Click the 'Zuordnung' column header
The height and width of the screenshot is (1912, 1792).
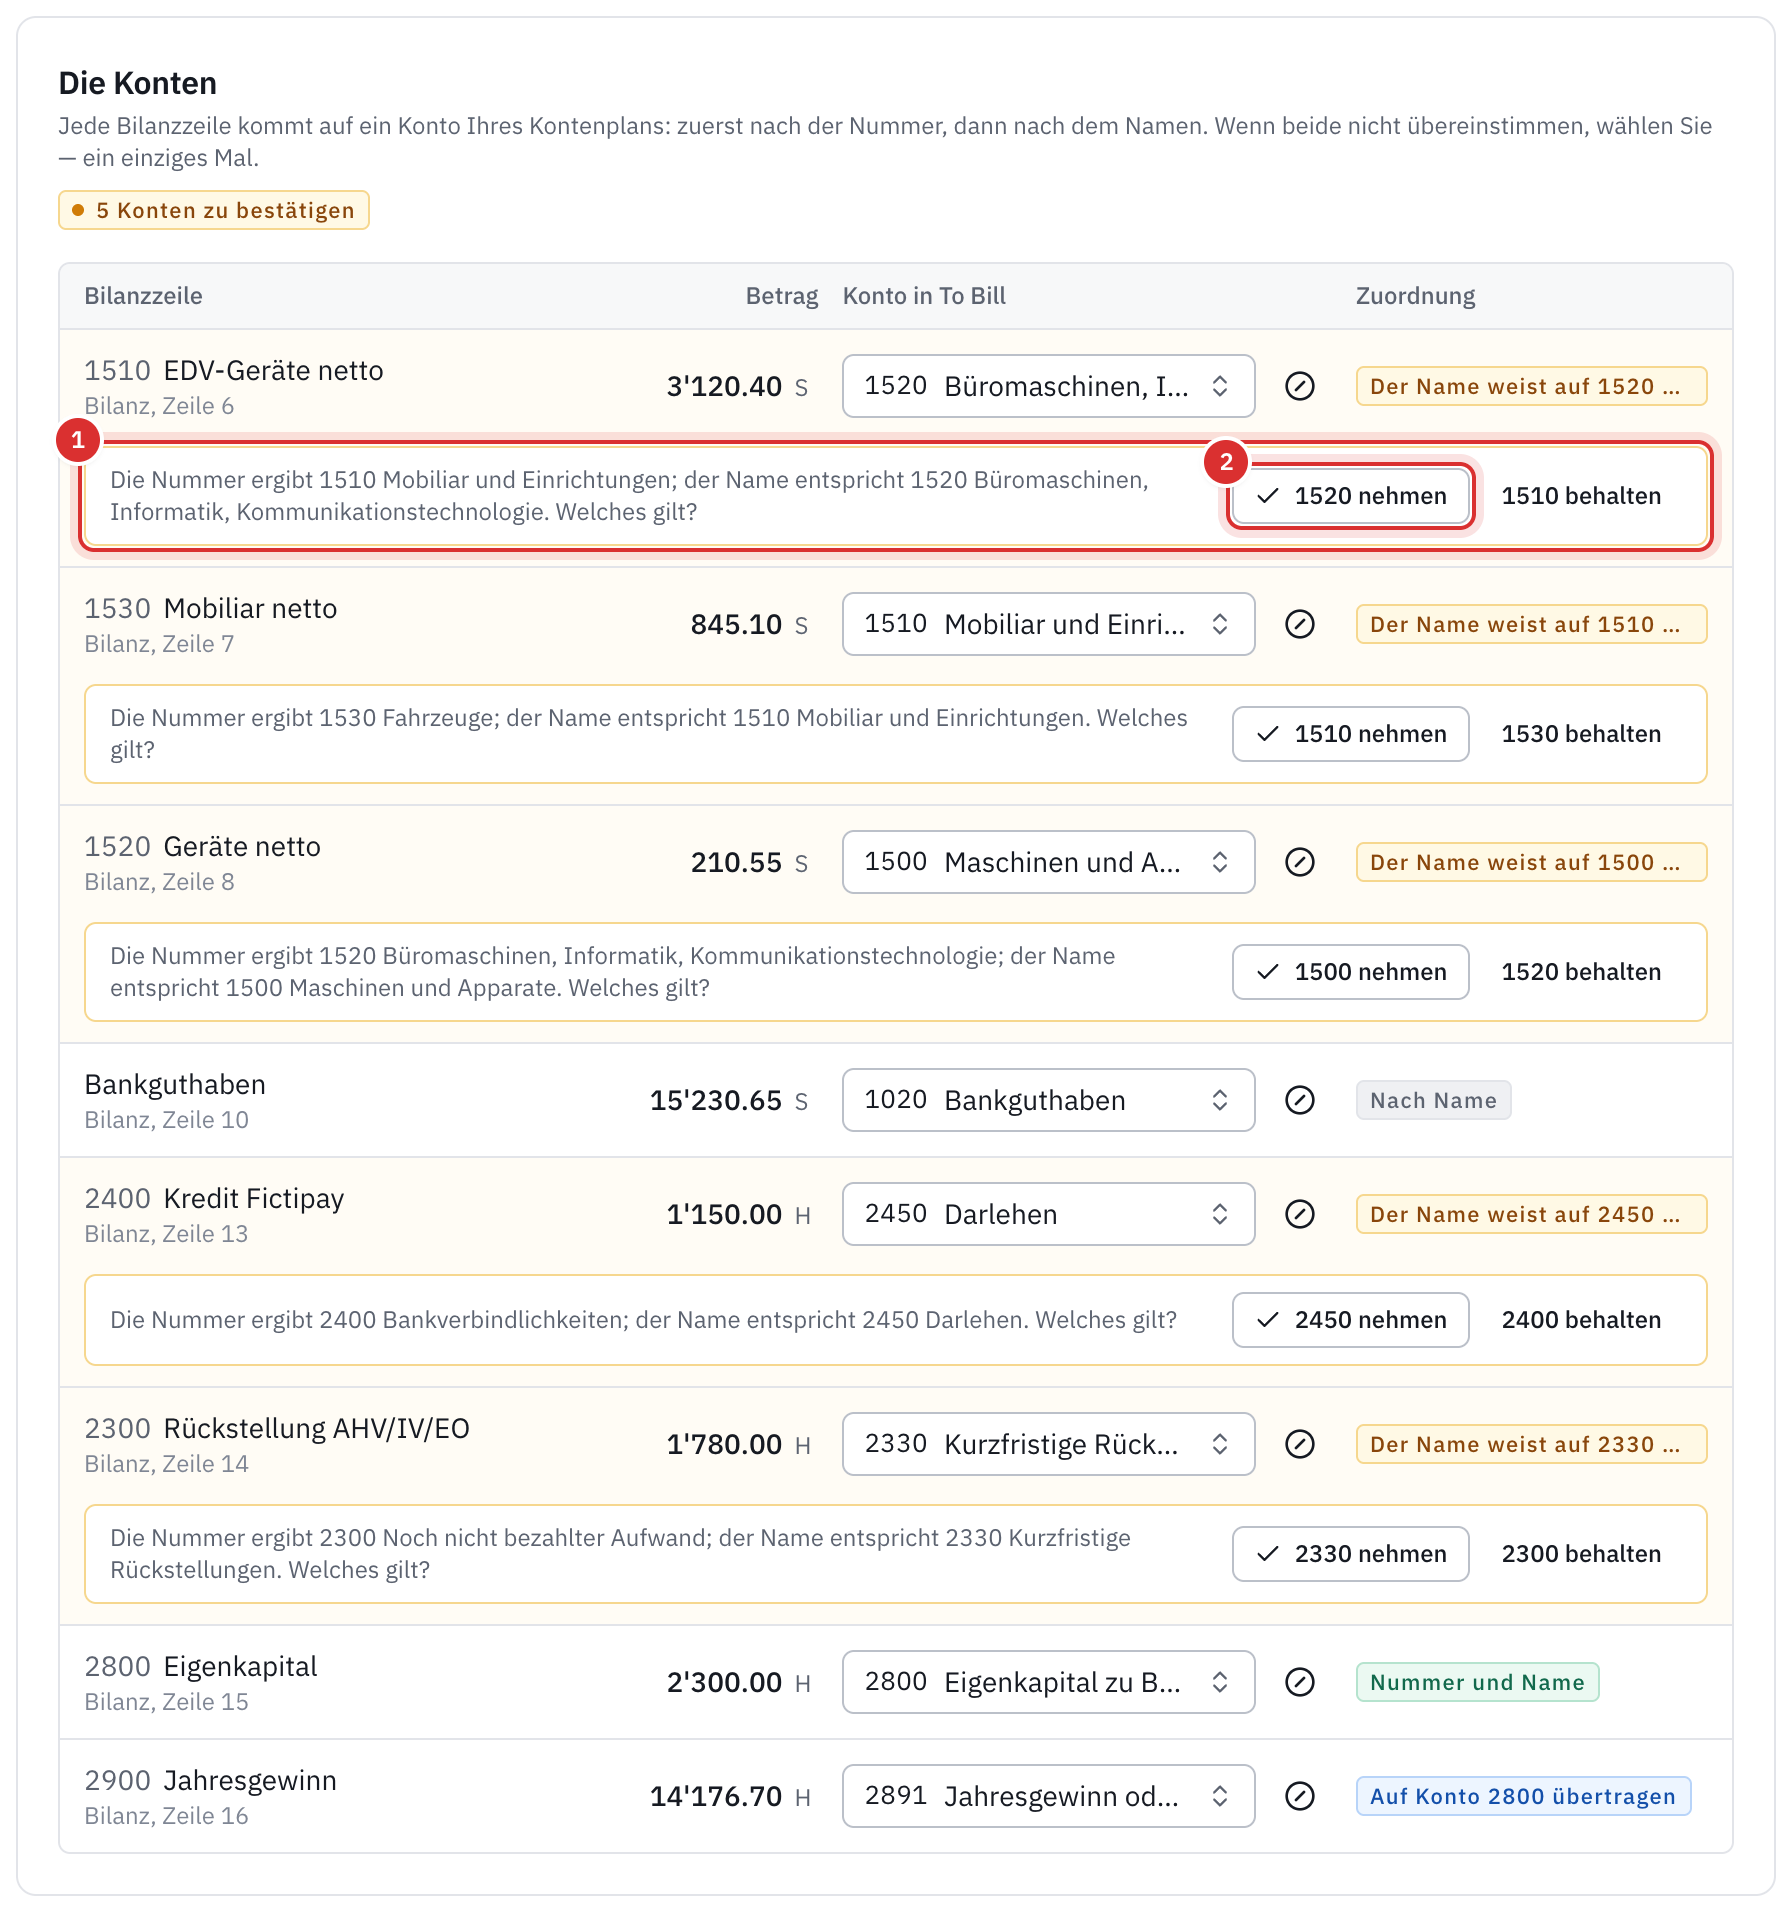1415,296
